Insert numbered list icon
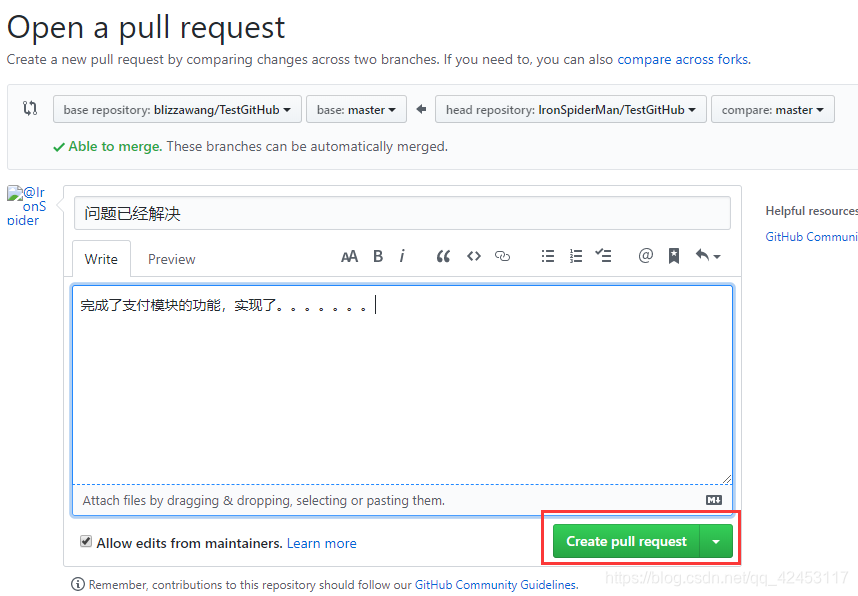858x596 pixels. 576,256
